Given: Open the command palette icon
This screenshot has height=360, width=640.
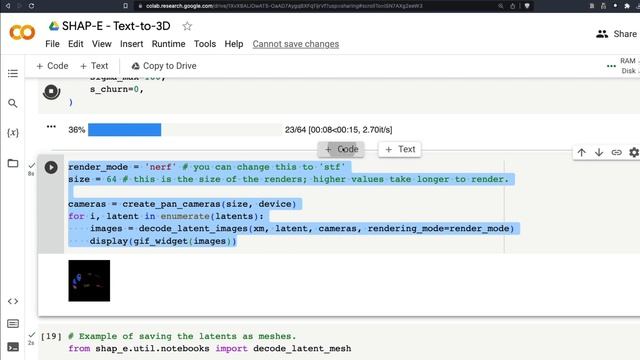Looking at the screenshot, I should click(13, 324).
